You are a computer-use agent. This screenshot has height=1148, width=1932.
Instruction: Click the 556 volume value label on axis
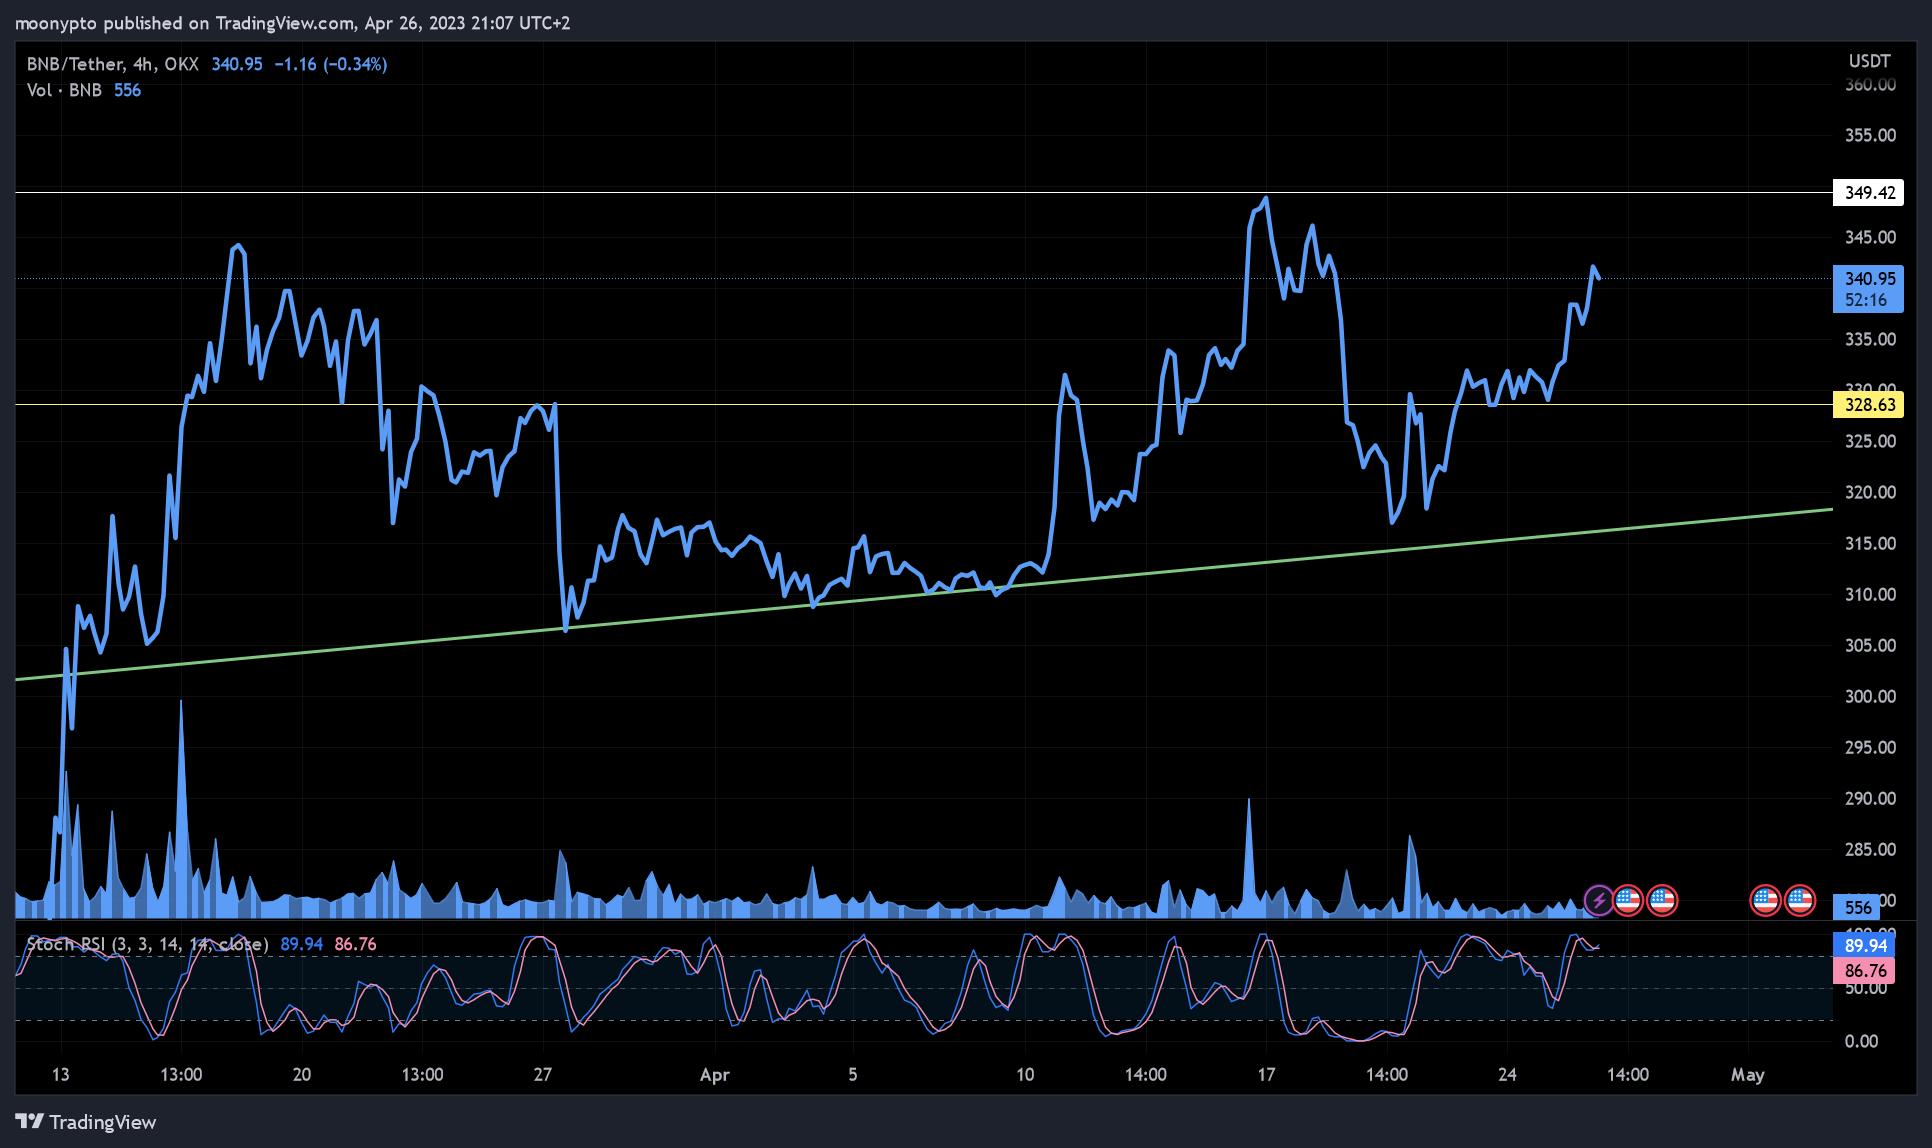[1857, 907]
